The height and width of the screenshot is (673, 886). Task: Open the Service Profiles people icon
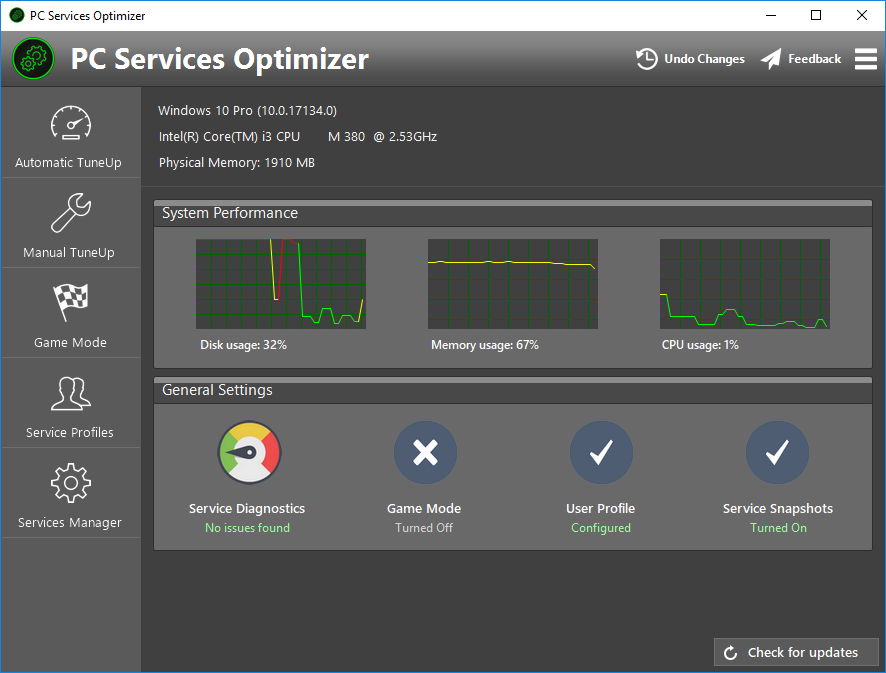[x=71, y=393]
